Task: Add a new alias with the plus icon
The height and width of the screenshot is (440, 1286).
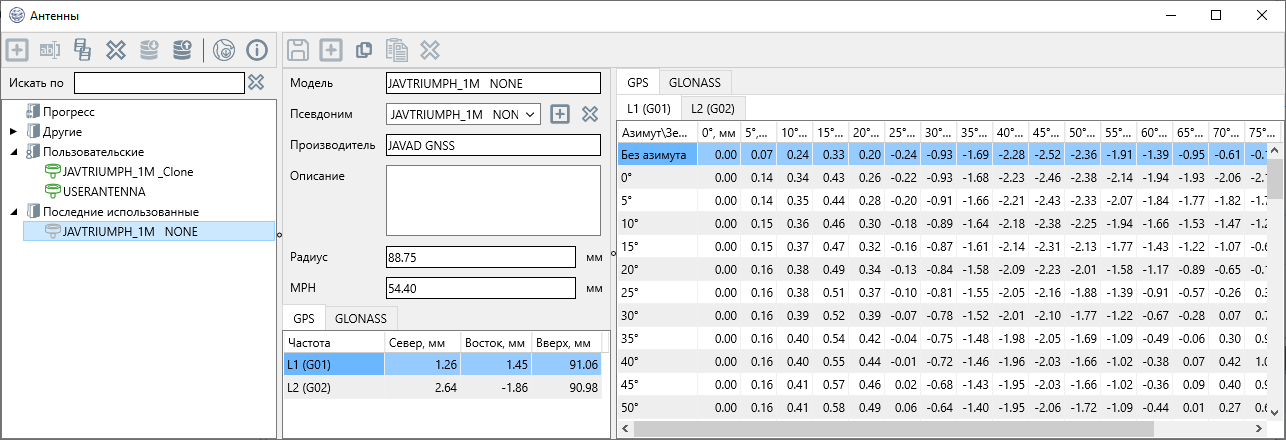Action: [560, 114]
